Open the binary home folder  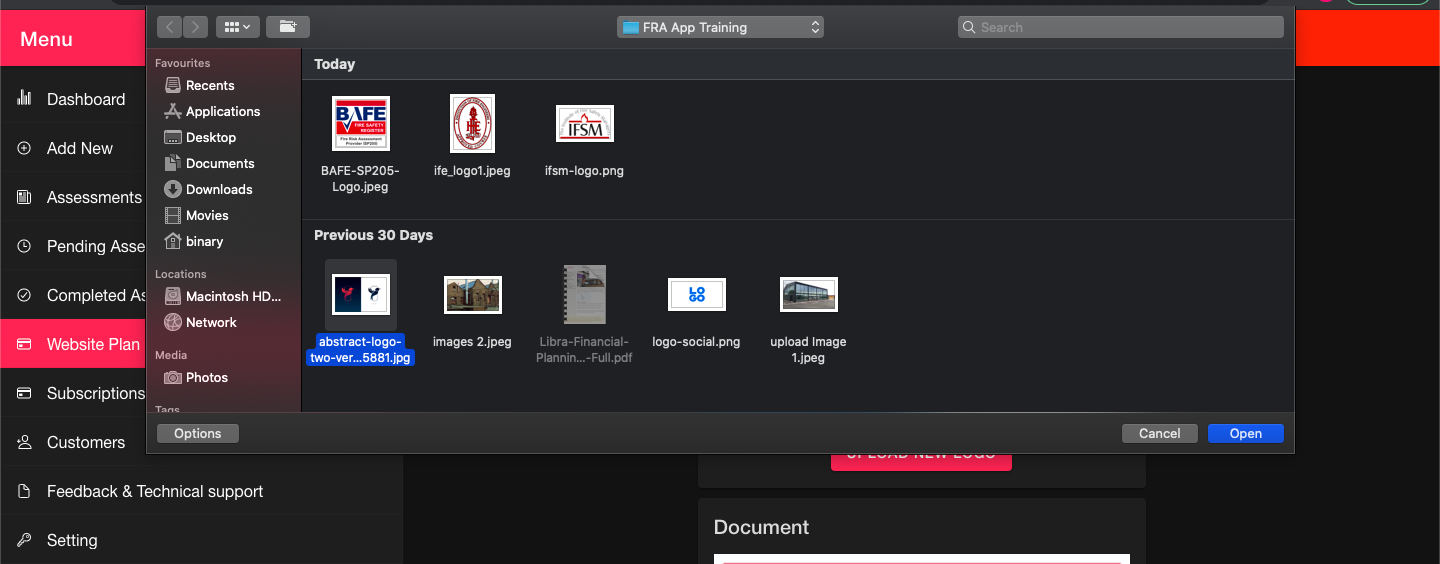tap(204, 241)
